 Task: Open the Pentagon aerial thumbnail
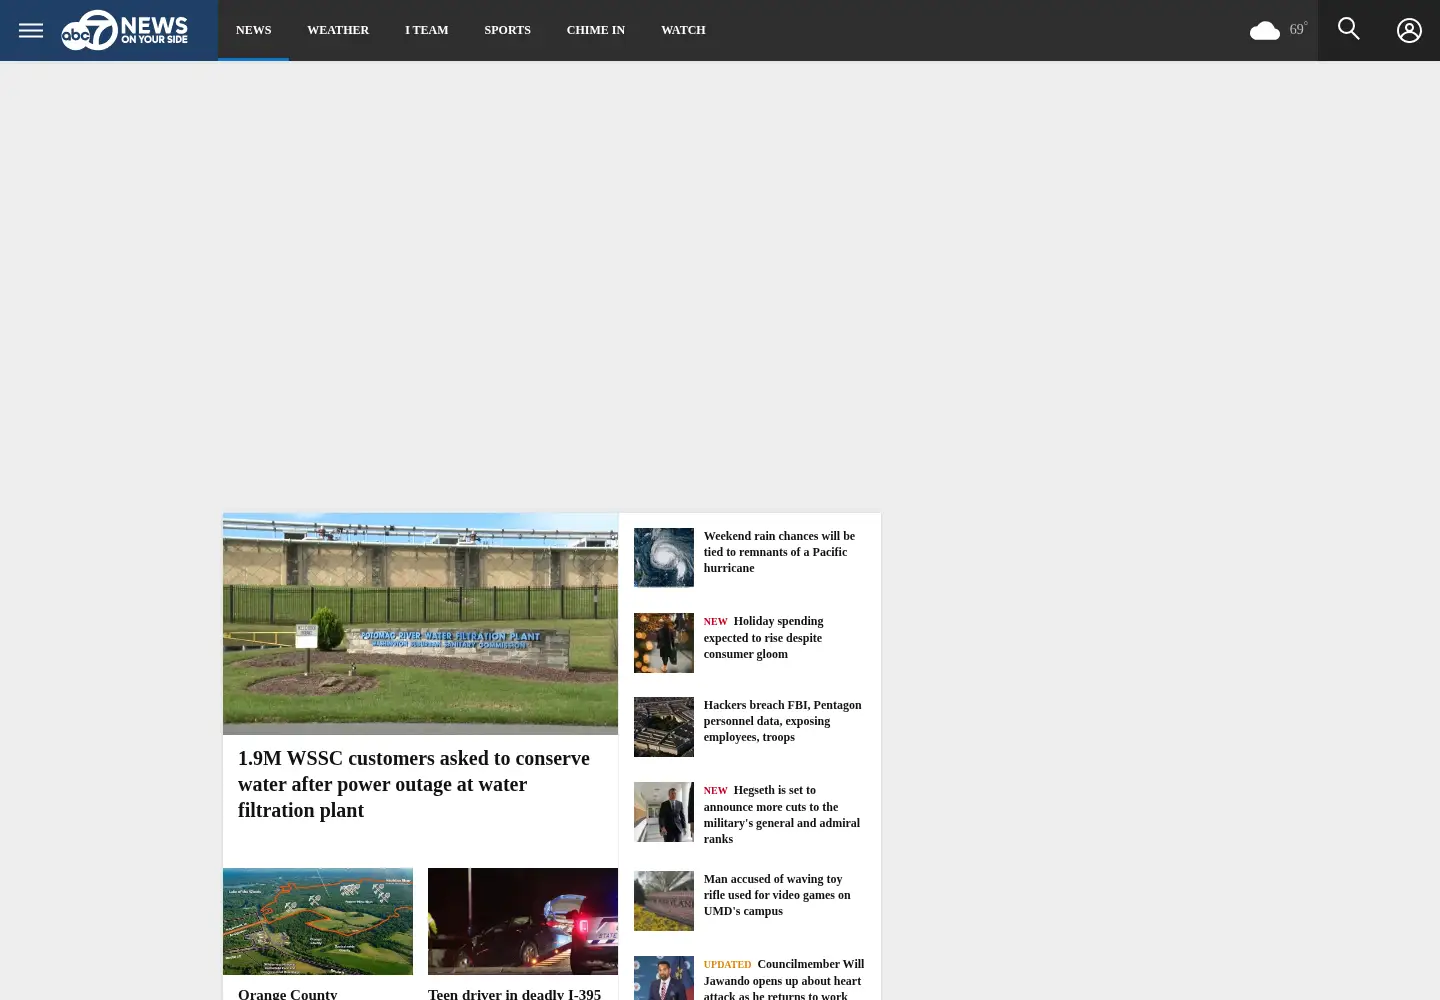tap(663, 726)
